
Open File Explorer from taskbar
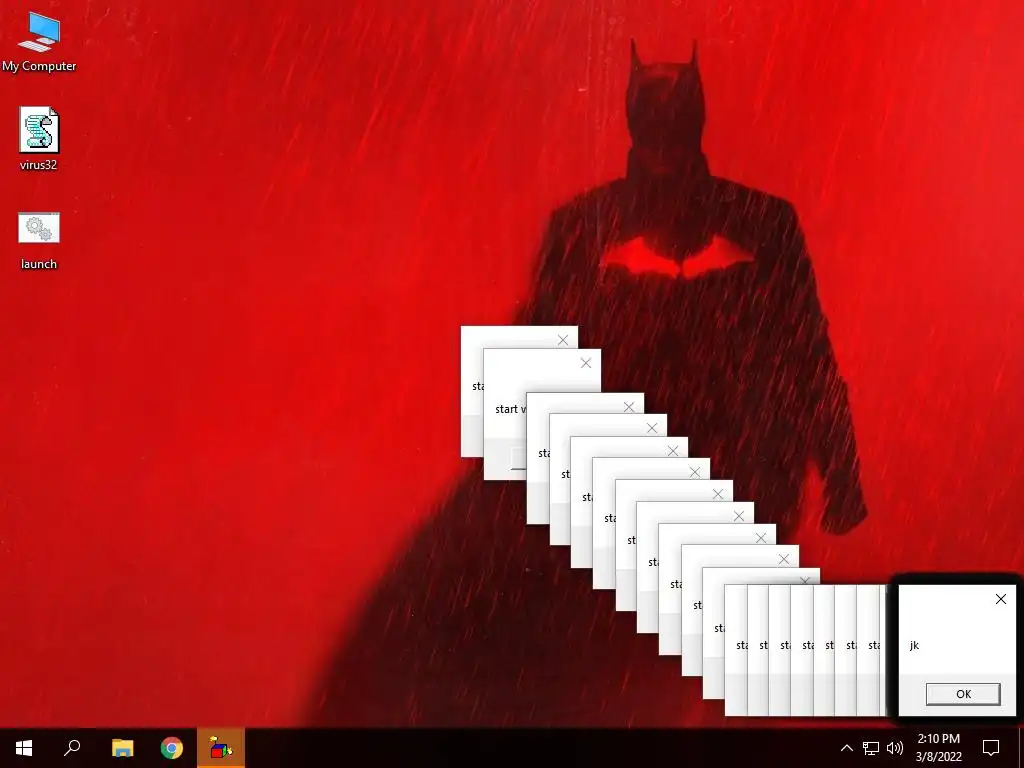(x=122, y=748)
